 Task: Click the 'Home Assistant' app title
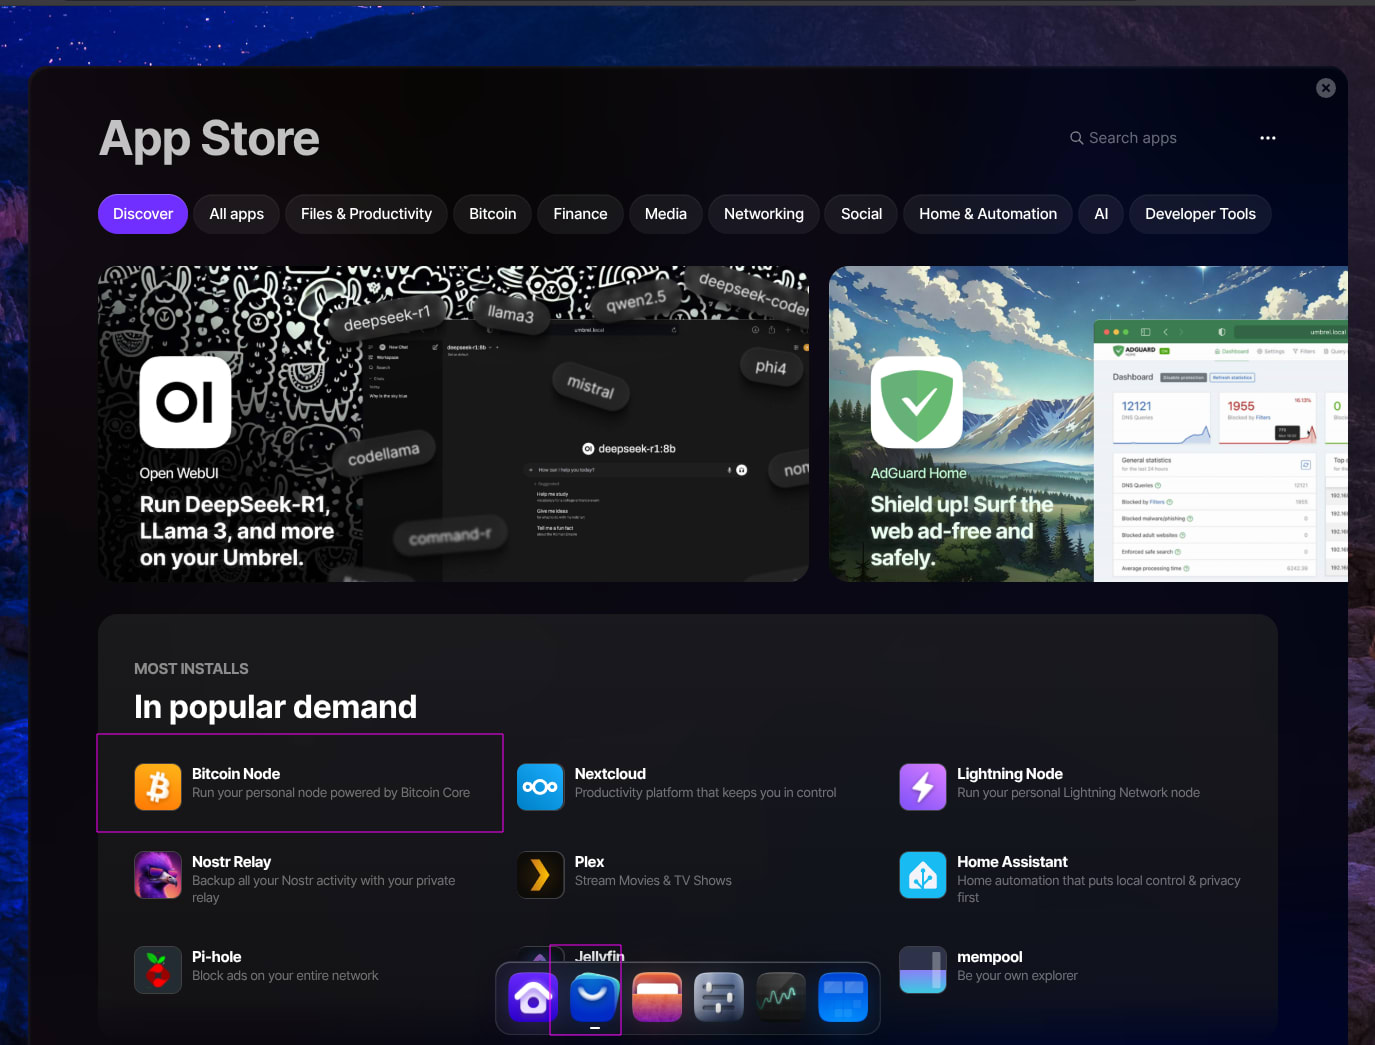click(x=1012, y=862)
